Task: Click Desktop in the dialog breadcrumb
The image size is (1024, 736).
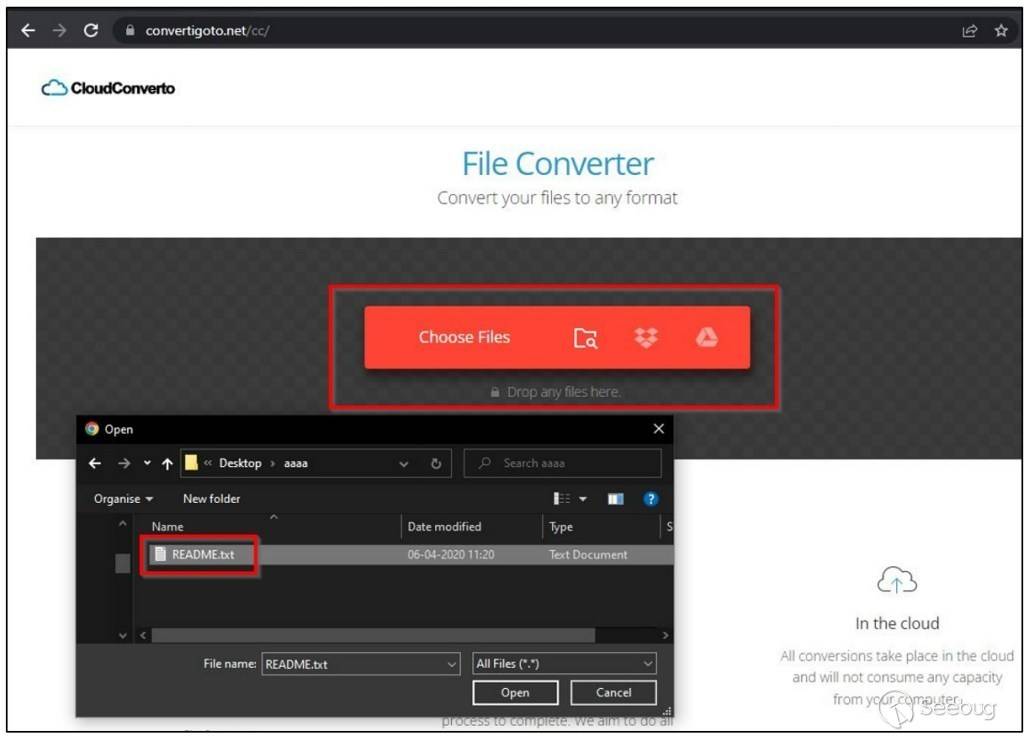Action: (x=240, y=463)
